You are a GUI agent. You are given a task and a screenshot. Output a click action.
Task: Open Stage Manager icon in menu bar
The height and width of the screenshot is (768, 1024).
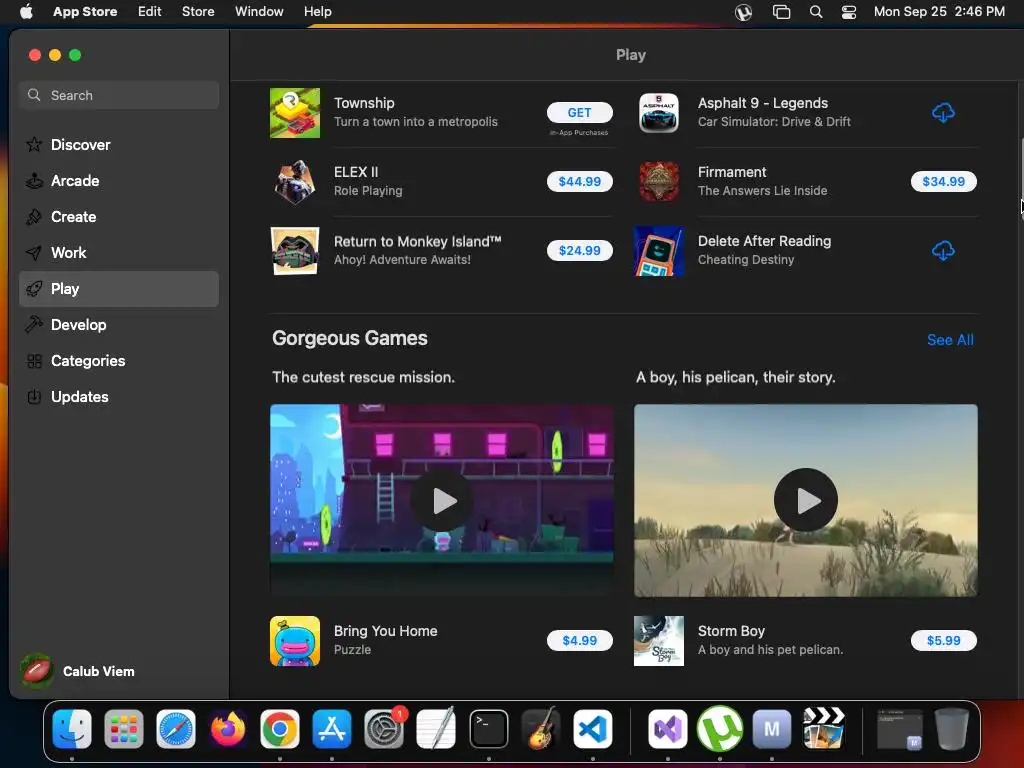(x=781, y=12)
